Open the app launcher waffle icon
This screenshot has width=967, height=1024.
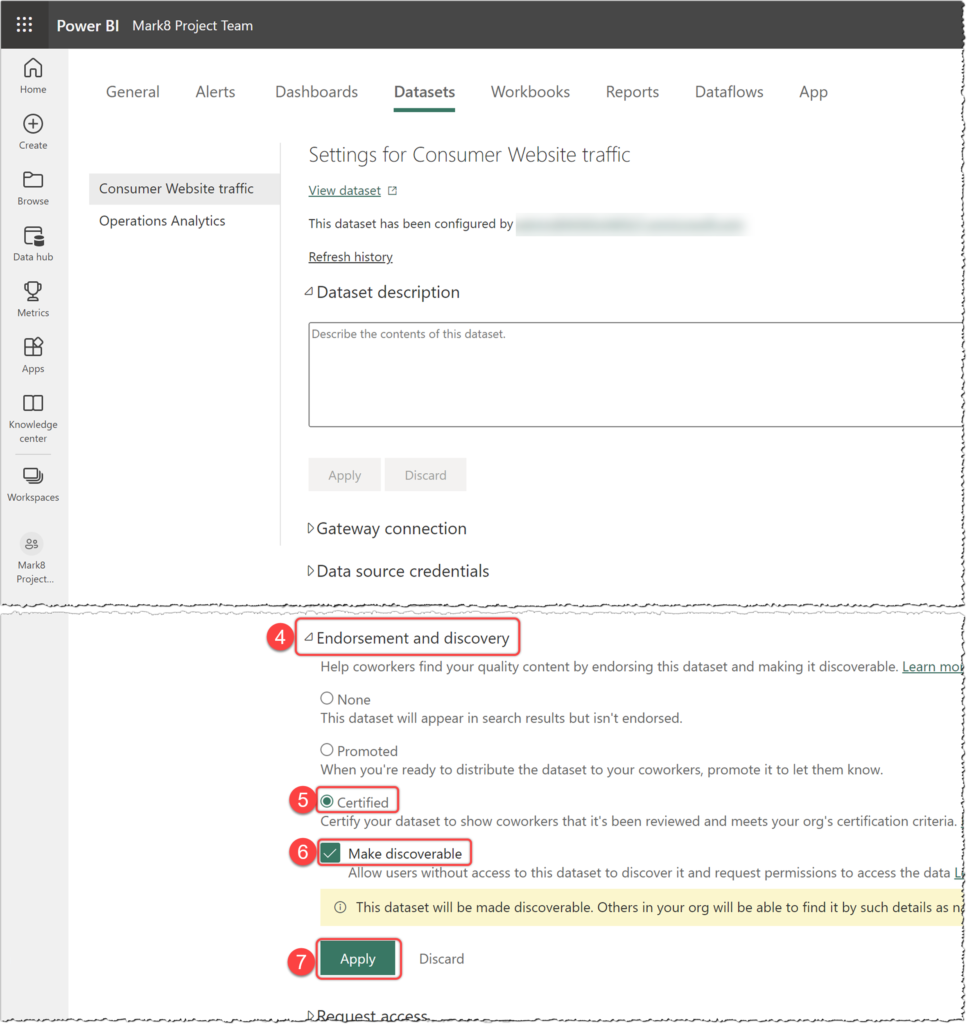point(24,25)
